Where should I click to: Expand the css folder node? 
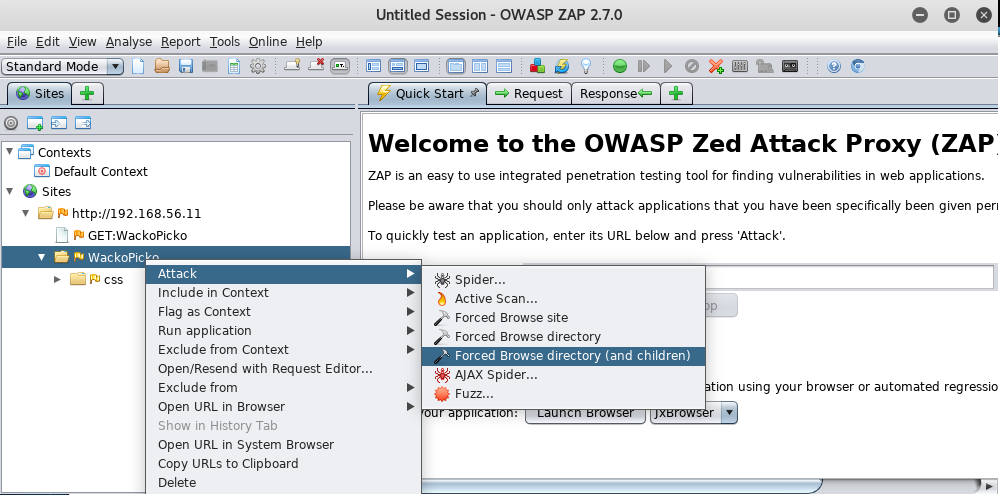[x=57, y=279]
